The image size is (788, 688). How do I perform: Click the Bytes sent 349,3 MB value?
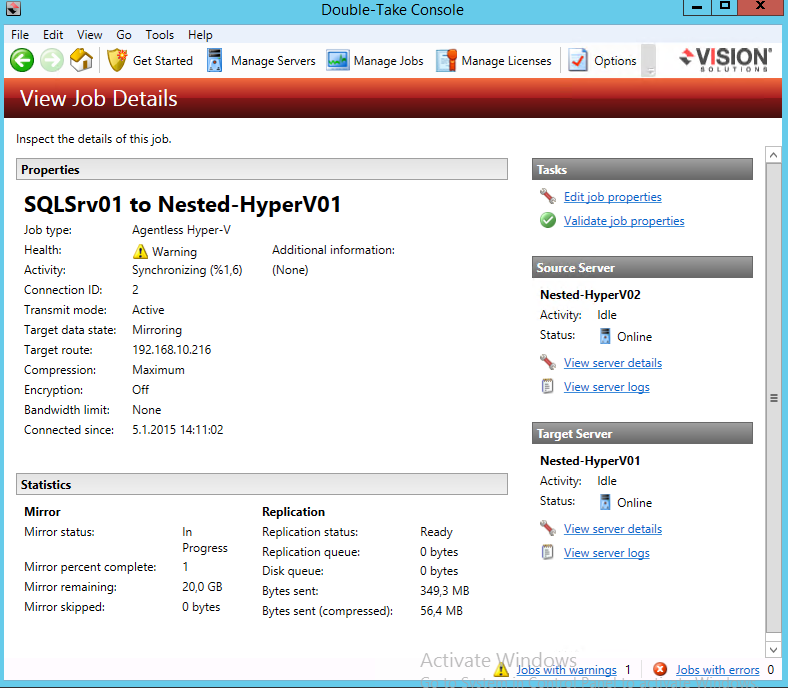pyautogui.click(x=444, y=591)
